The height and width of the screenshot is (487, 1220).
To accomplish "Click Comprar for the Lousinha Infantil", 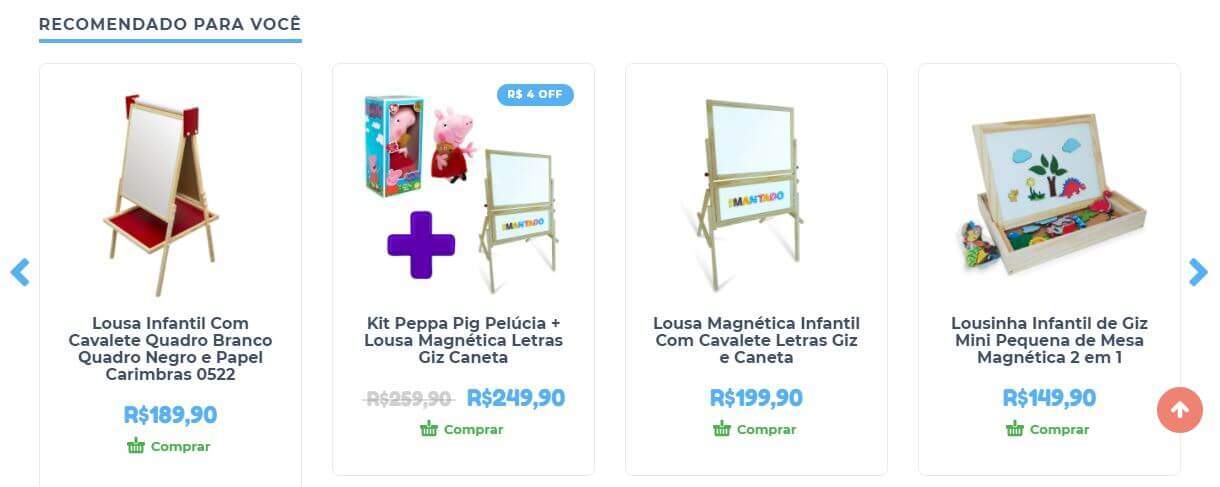I will pos(1059,429).
